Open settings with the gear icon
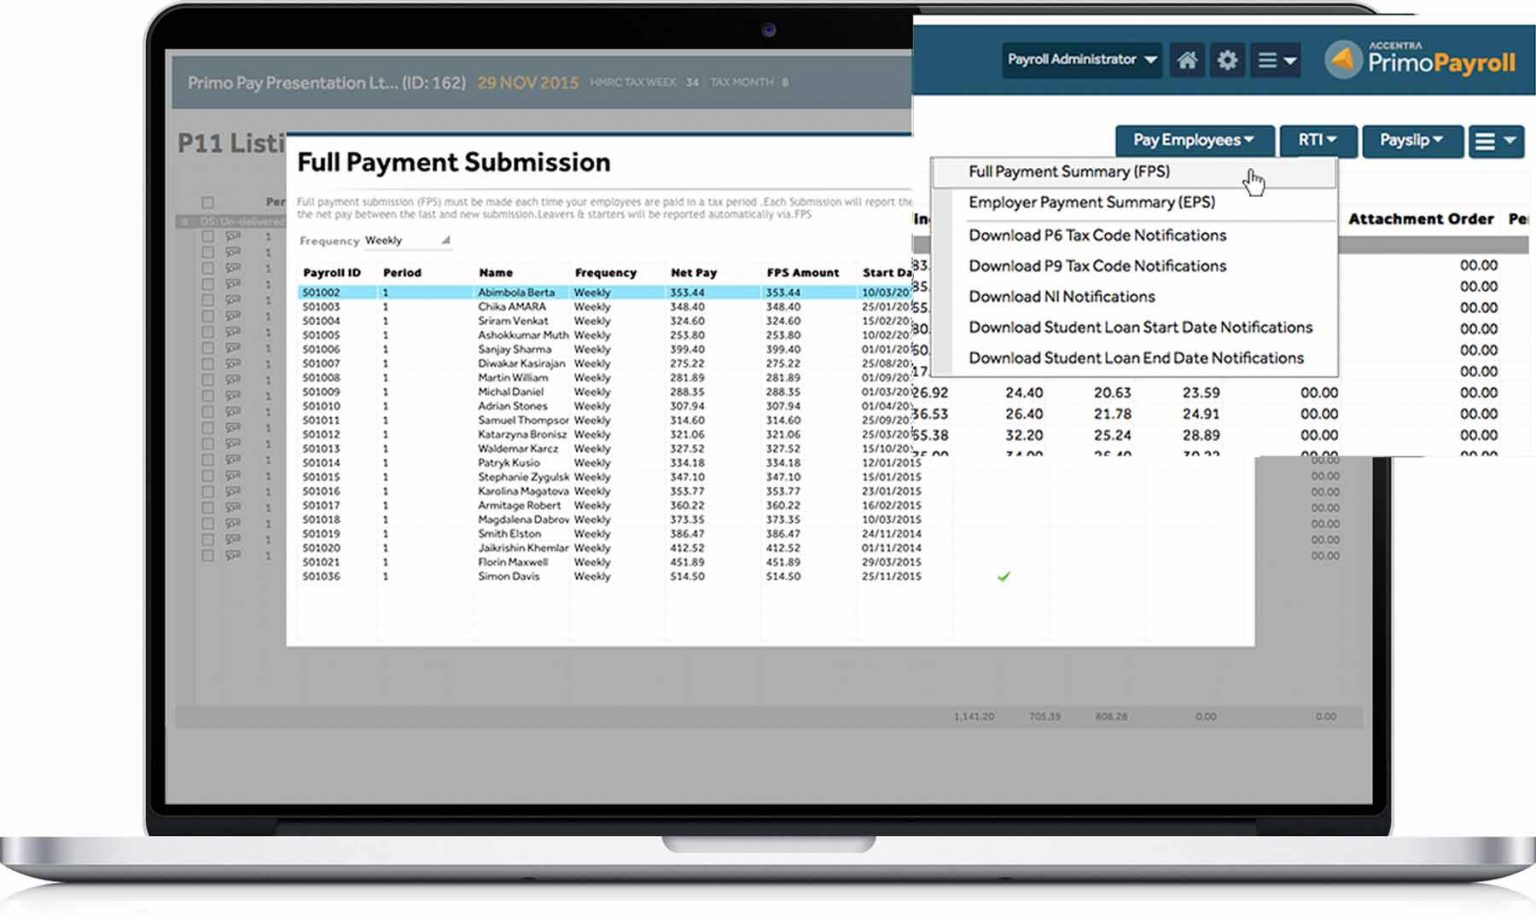This screenshot has height=917, width=1536. (x=1227, y=60)
